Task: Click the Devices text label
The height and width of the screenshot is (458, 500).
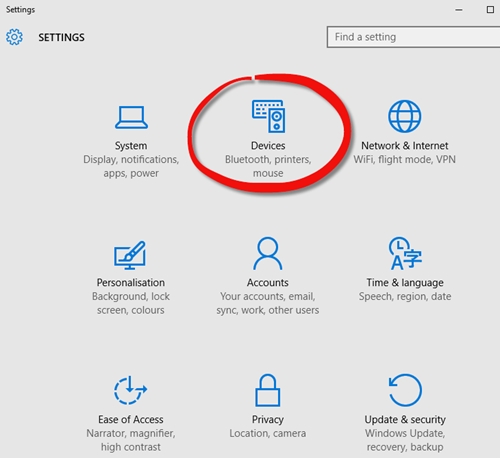Action: point(268,146)
